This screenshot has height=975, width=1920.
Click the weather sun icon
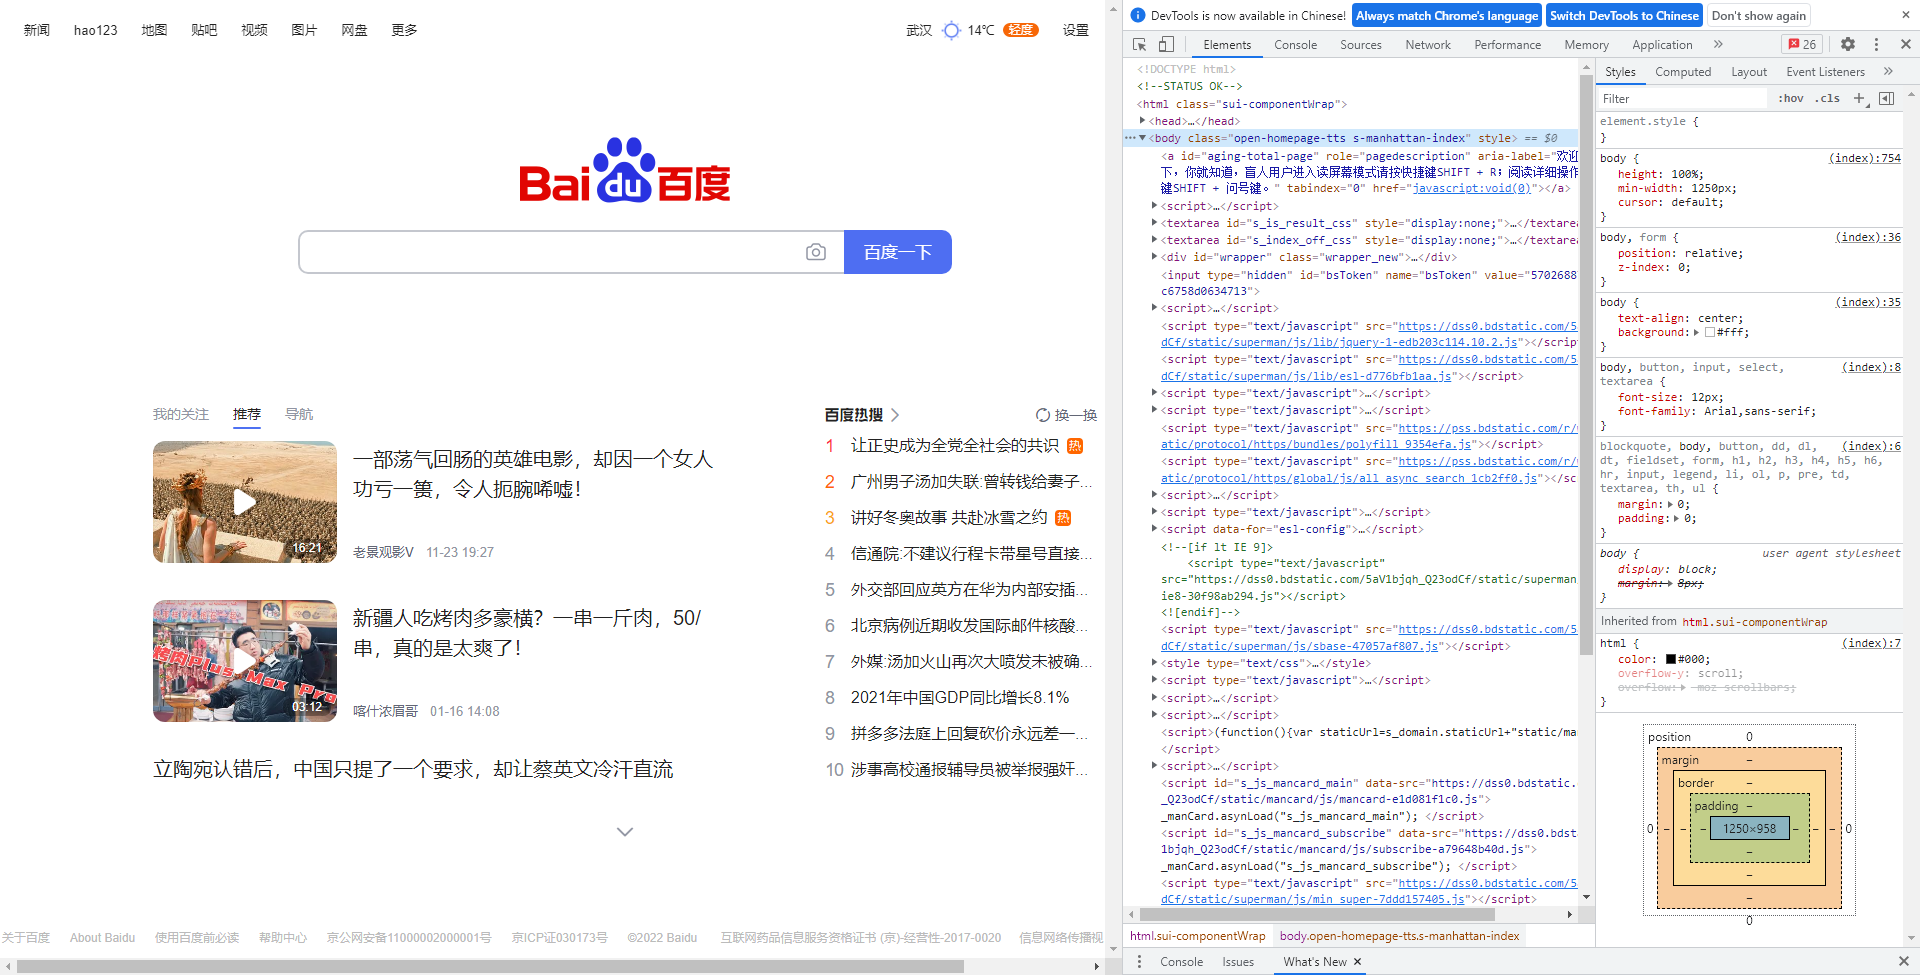pyautogui.click(x=952, y=30)
